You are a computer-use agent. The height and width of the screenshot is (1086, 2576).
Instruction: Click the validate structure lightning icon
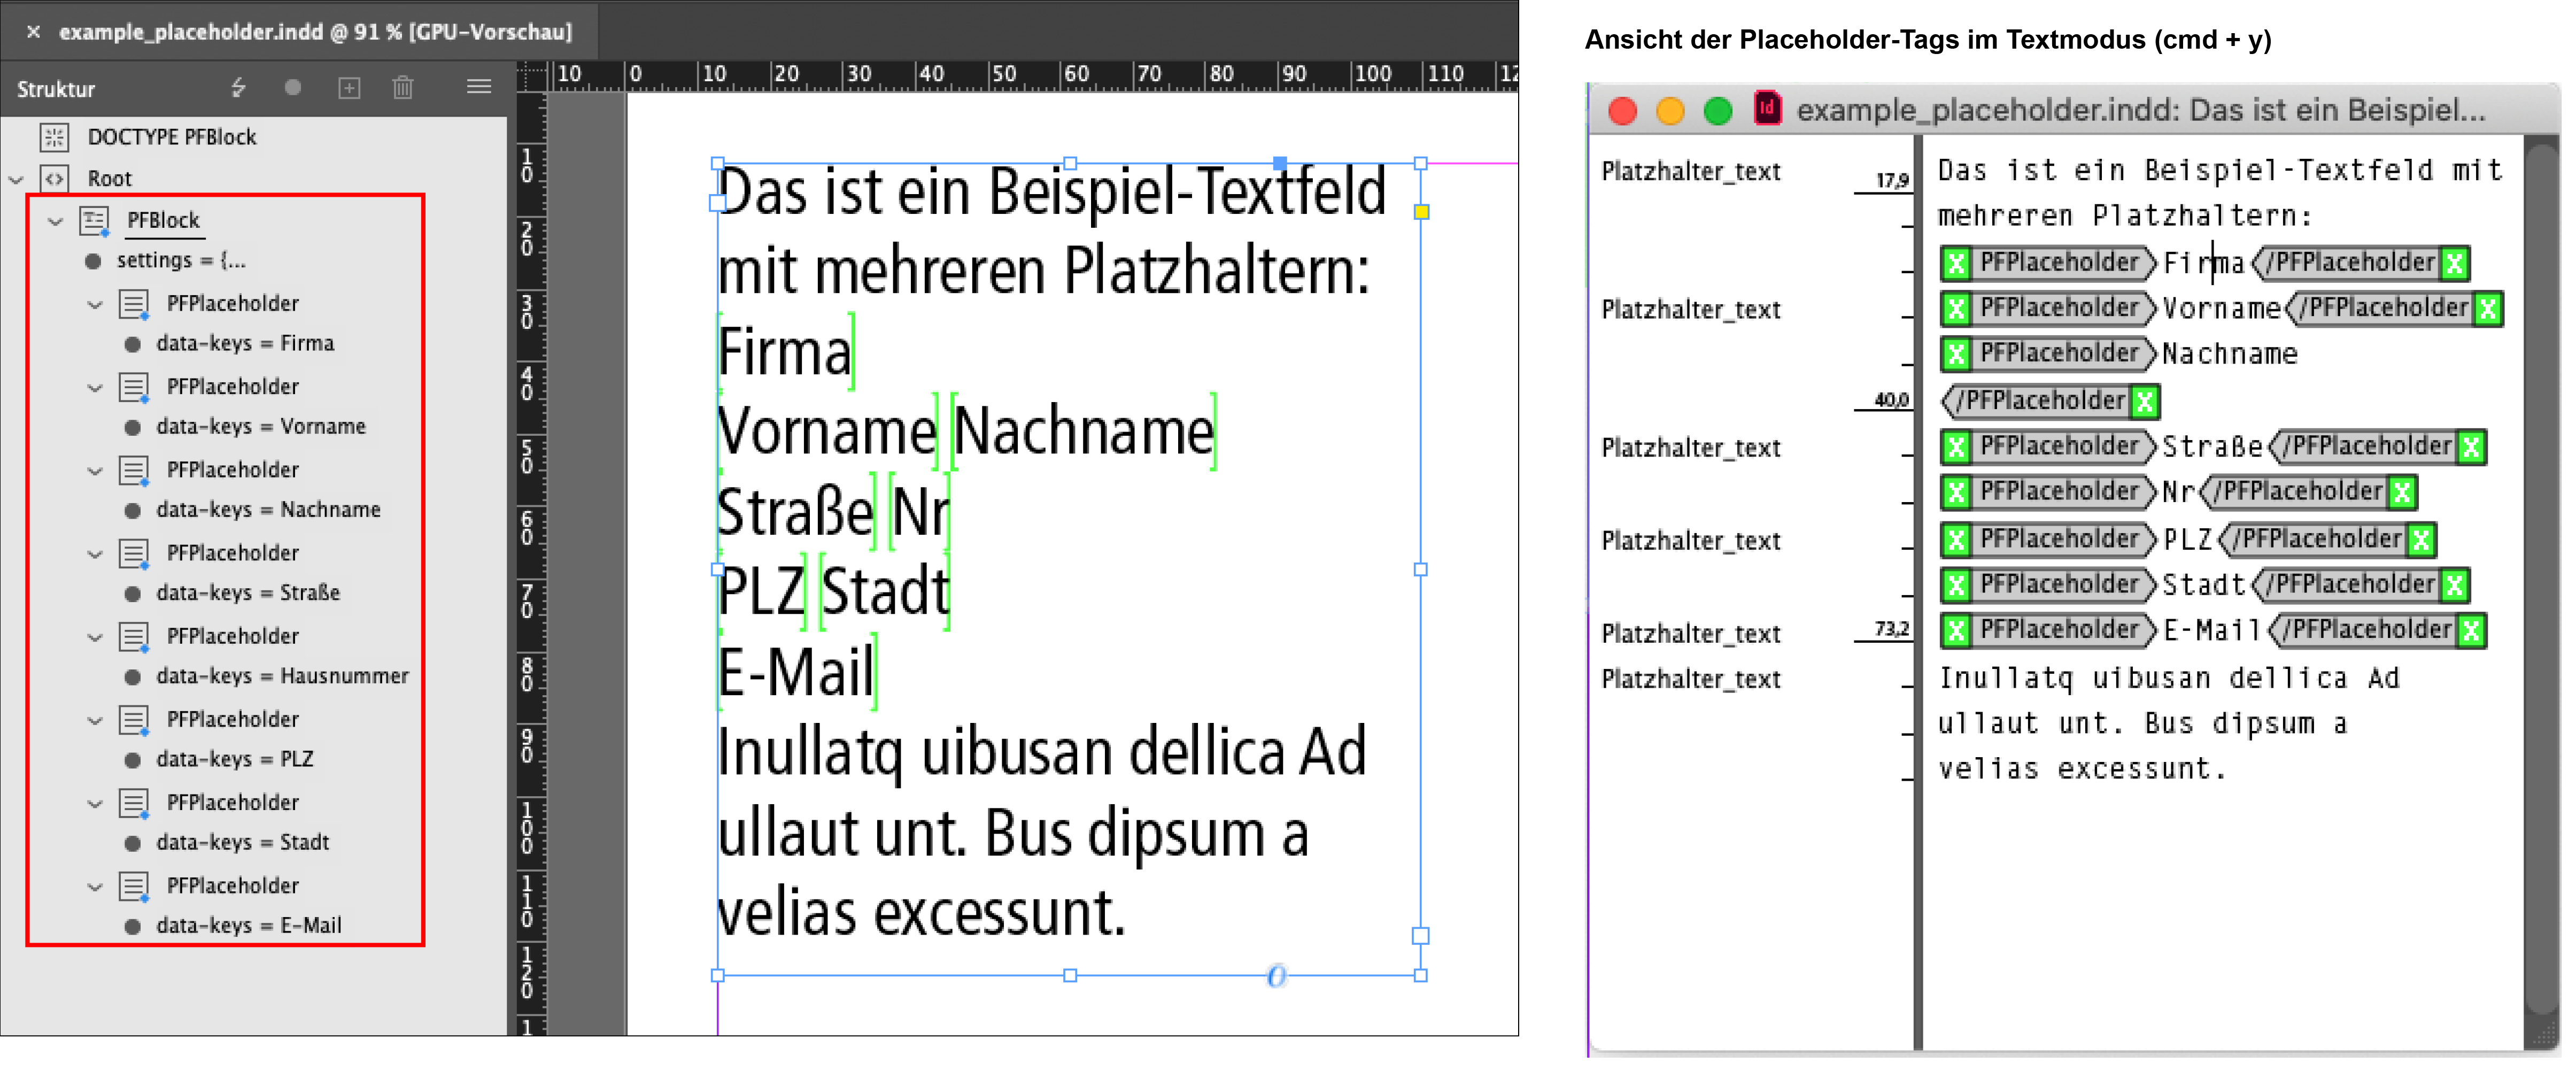(x=238, y=88)
